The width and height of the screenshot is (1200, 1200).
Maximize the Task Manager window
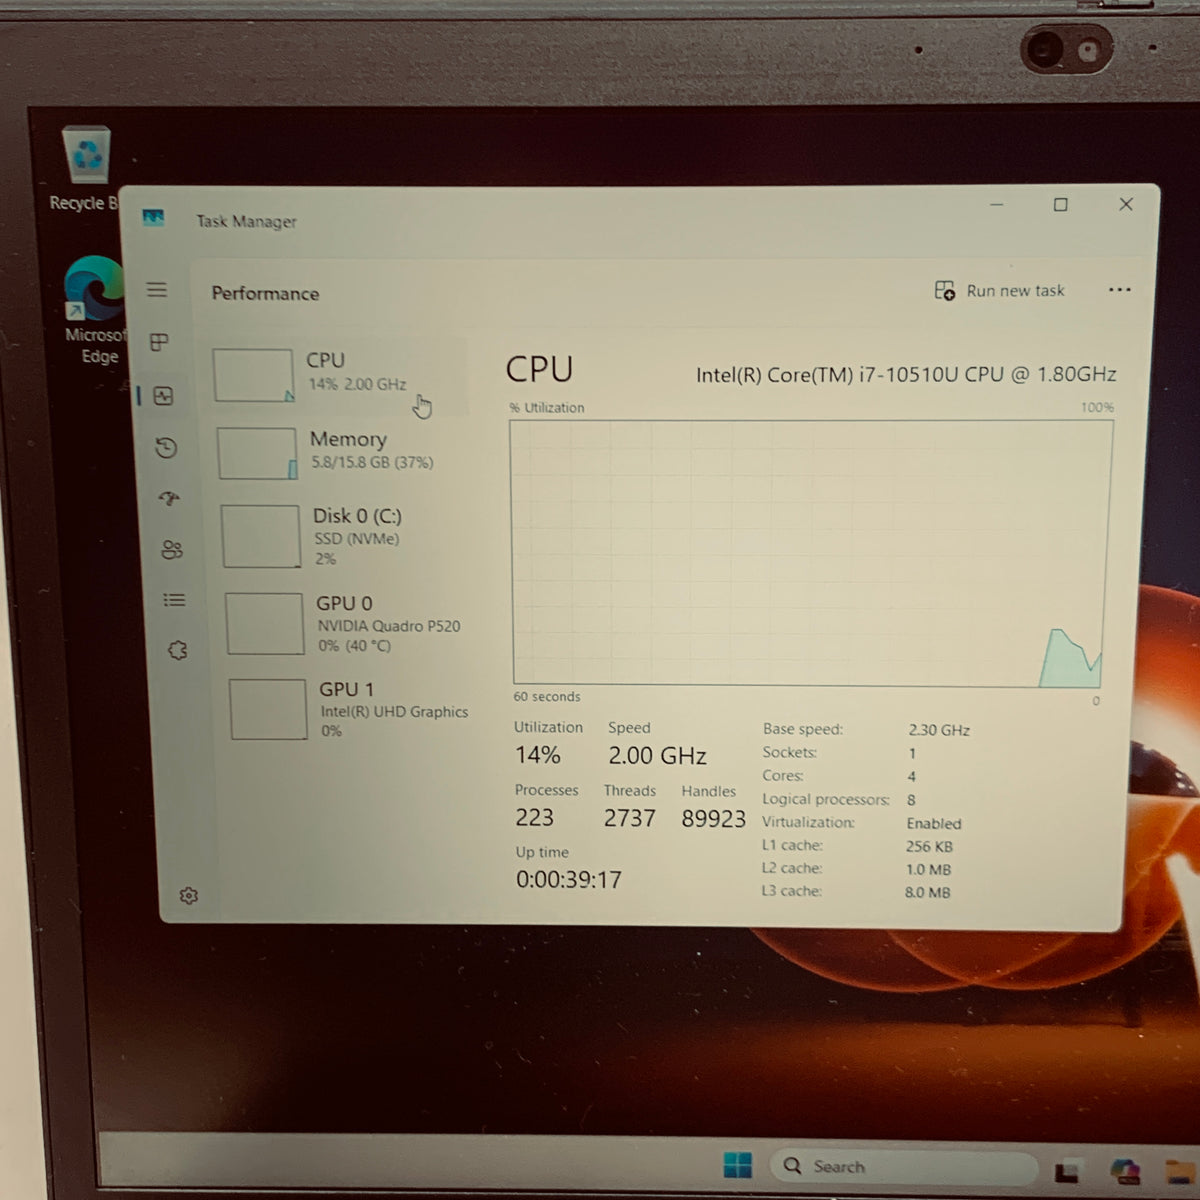coord(1060,205)
